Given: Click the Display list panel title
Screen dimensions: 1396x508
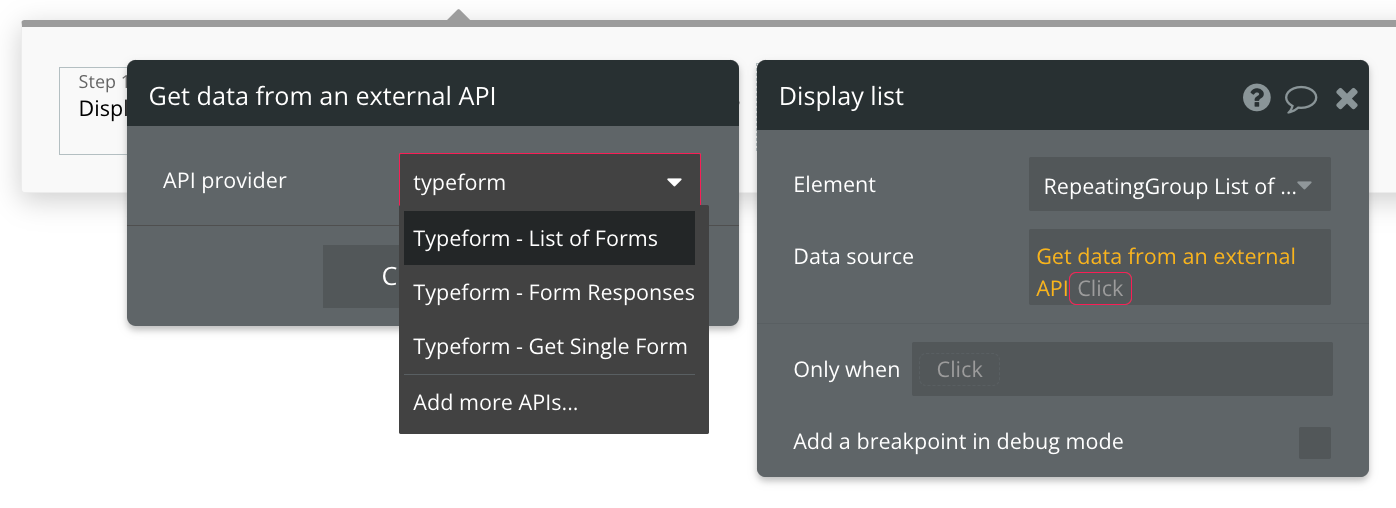Looking at the screenshot, I should pyautogui.click(x=841, y=96).
